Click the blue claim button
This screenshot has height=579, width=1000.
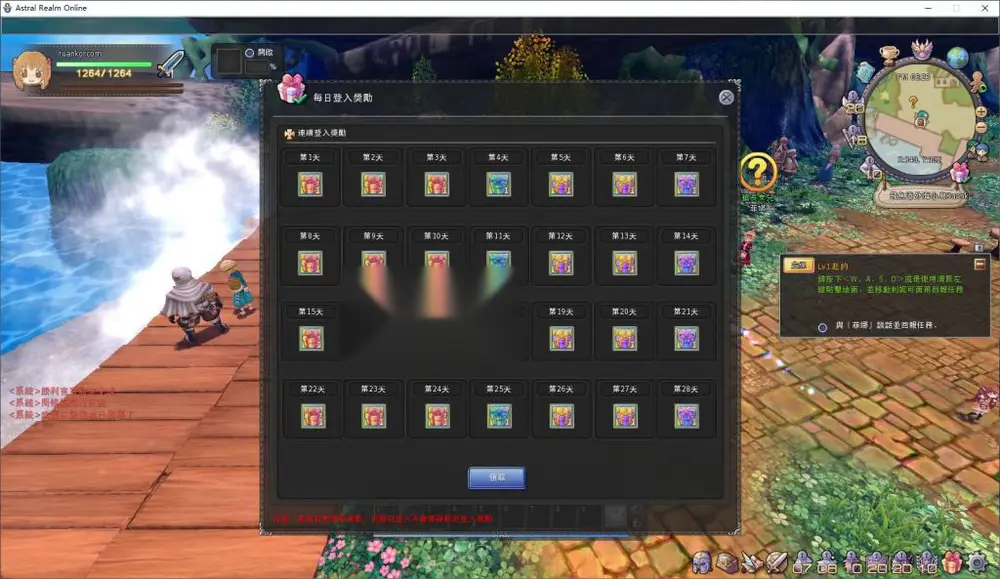tap(497, 478)
